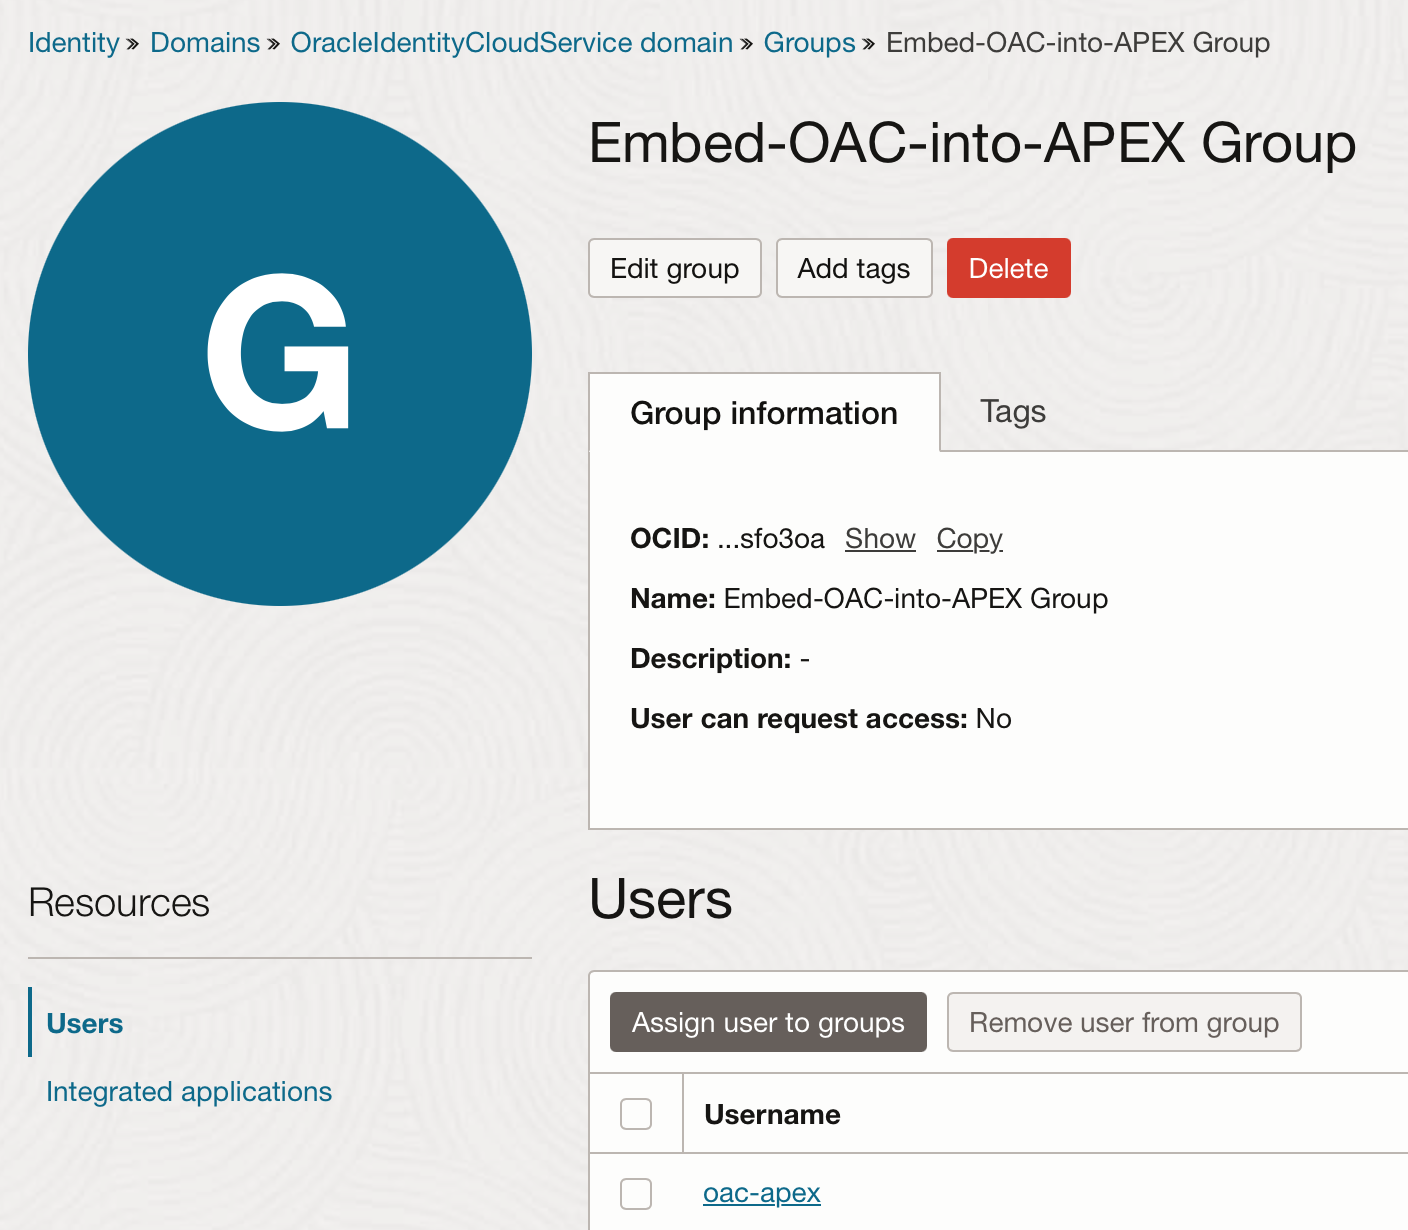1408x1230 pixels.
Task: Open the oac-apex user link
Action: coord(762,1193)
